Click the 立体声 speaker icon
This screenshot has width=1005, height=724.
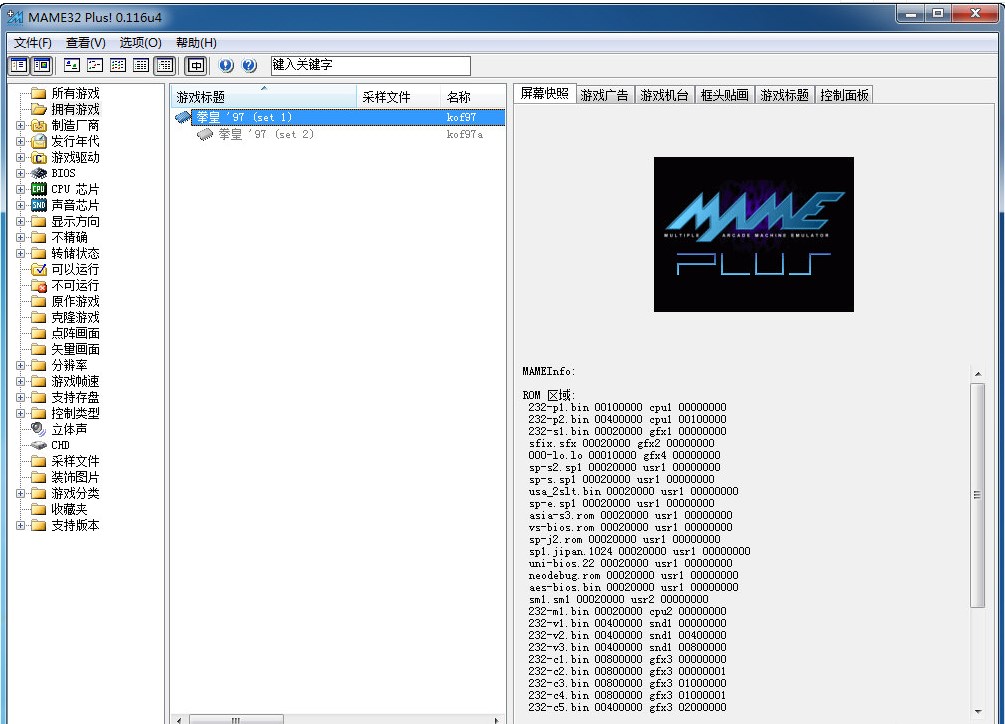coord(38,429)
